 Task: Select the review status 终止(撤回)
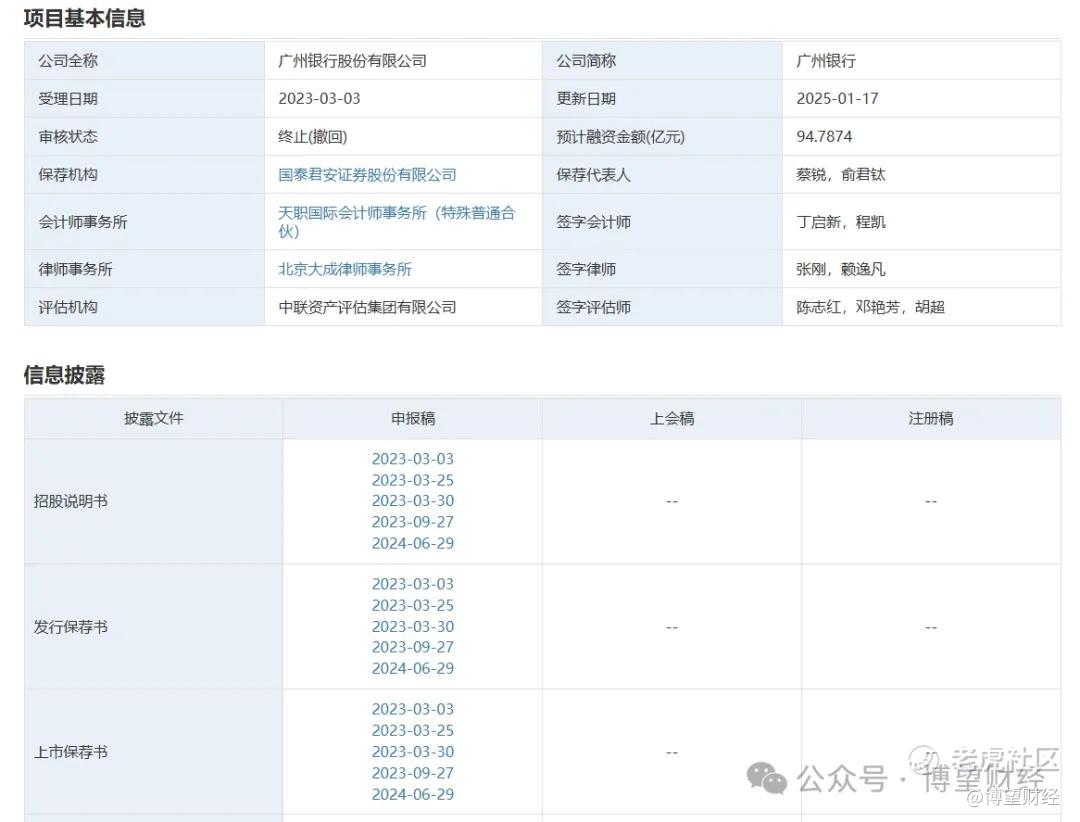313,137
